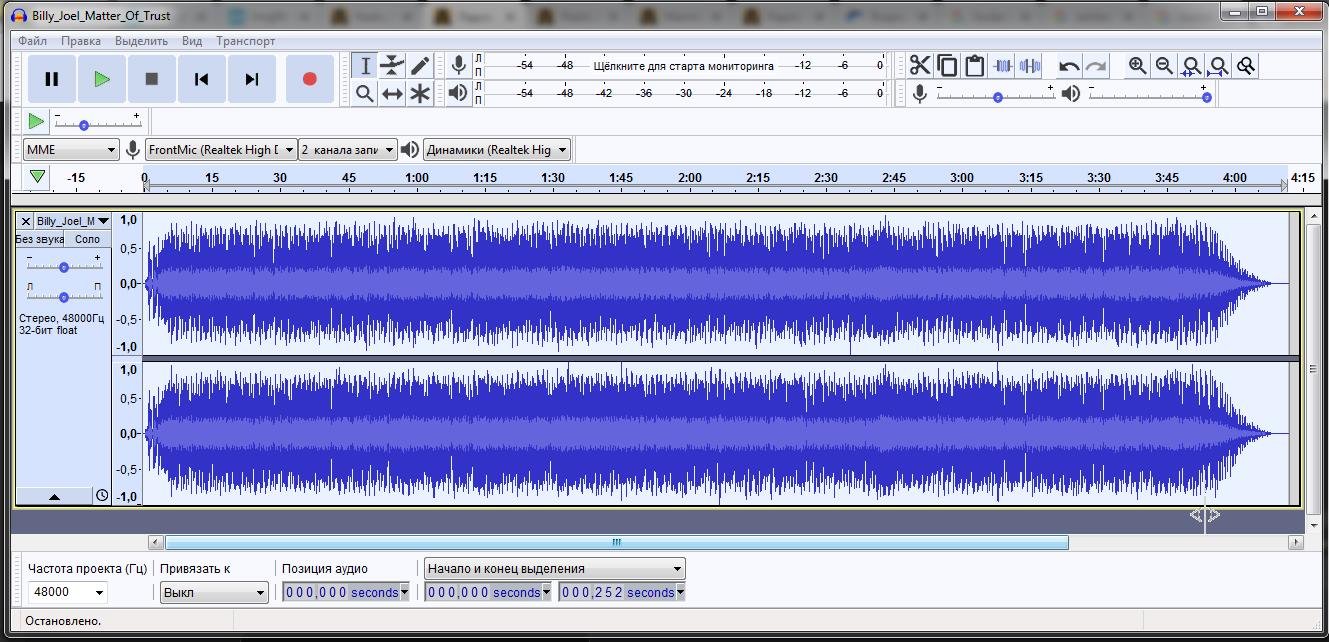Click the meter to start monitoring
This screenshot has height=642, width=1329.
coord(683,66)
